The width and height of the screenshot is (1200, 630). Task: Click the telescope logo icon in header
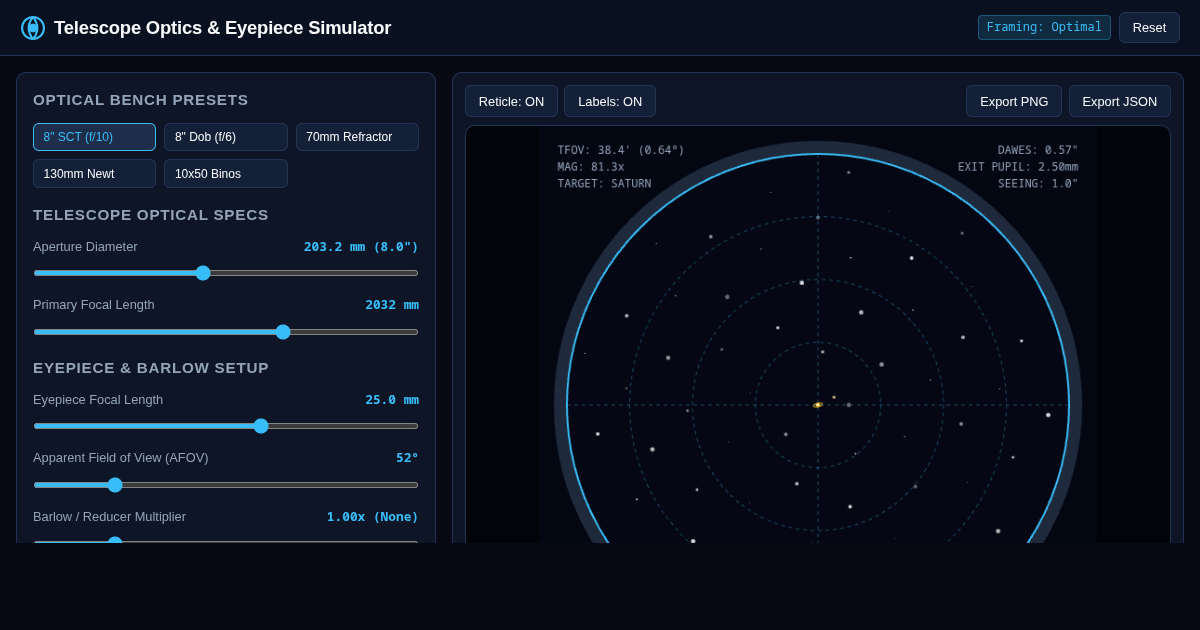[x=33, y=28]
